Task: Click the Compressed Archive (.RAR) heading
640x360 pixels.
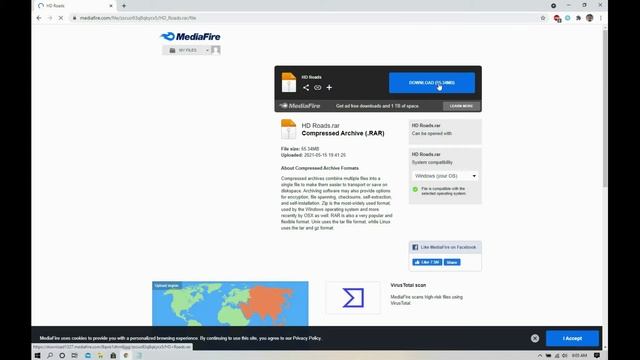Action: coord(343,133)
